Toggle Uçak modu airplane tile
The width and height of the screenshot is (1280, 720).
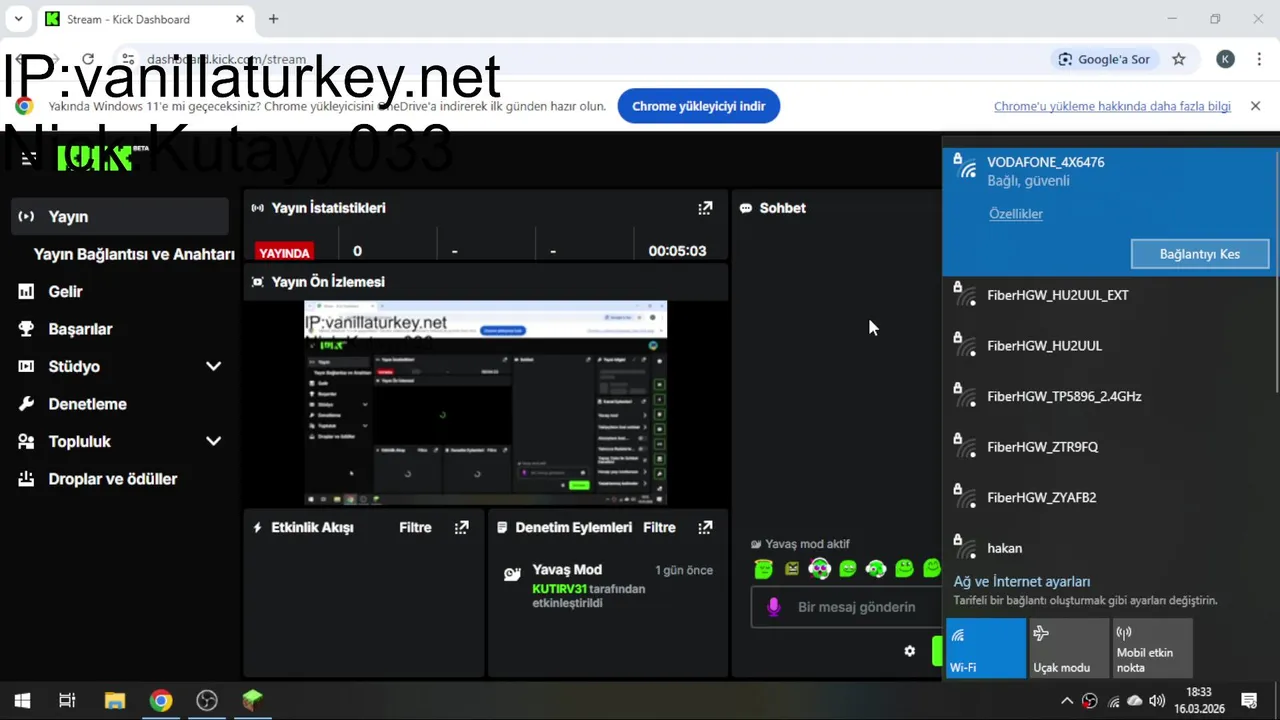pyautogui.click(x=1069, y=648)
